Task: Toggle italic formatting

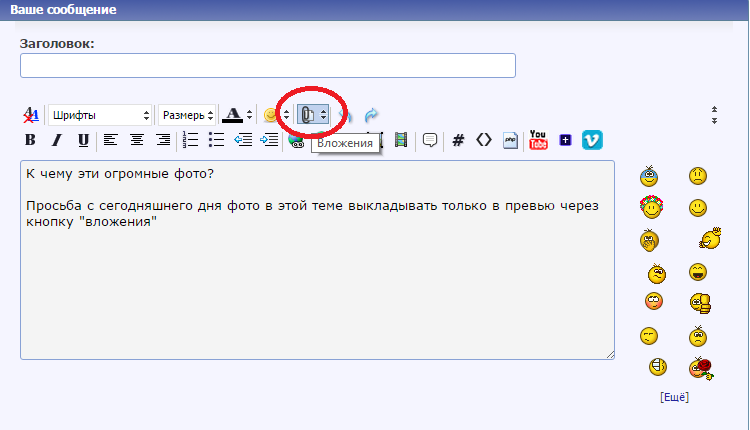Action: pyautogui.click(x=57, y=140)
